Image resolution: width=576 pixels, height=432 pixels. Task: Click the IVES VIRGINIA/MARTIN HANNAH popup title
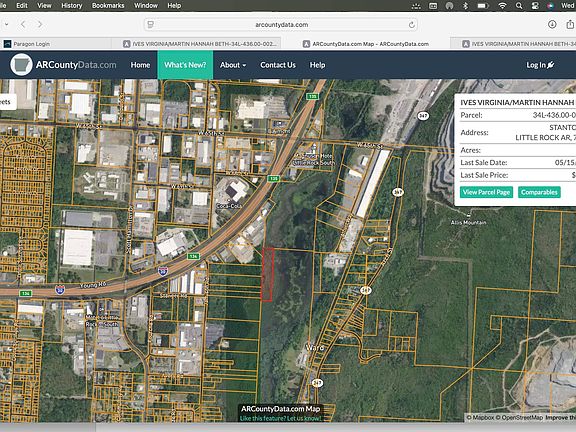pos(518,102)
